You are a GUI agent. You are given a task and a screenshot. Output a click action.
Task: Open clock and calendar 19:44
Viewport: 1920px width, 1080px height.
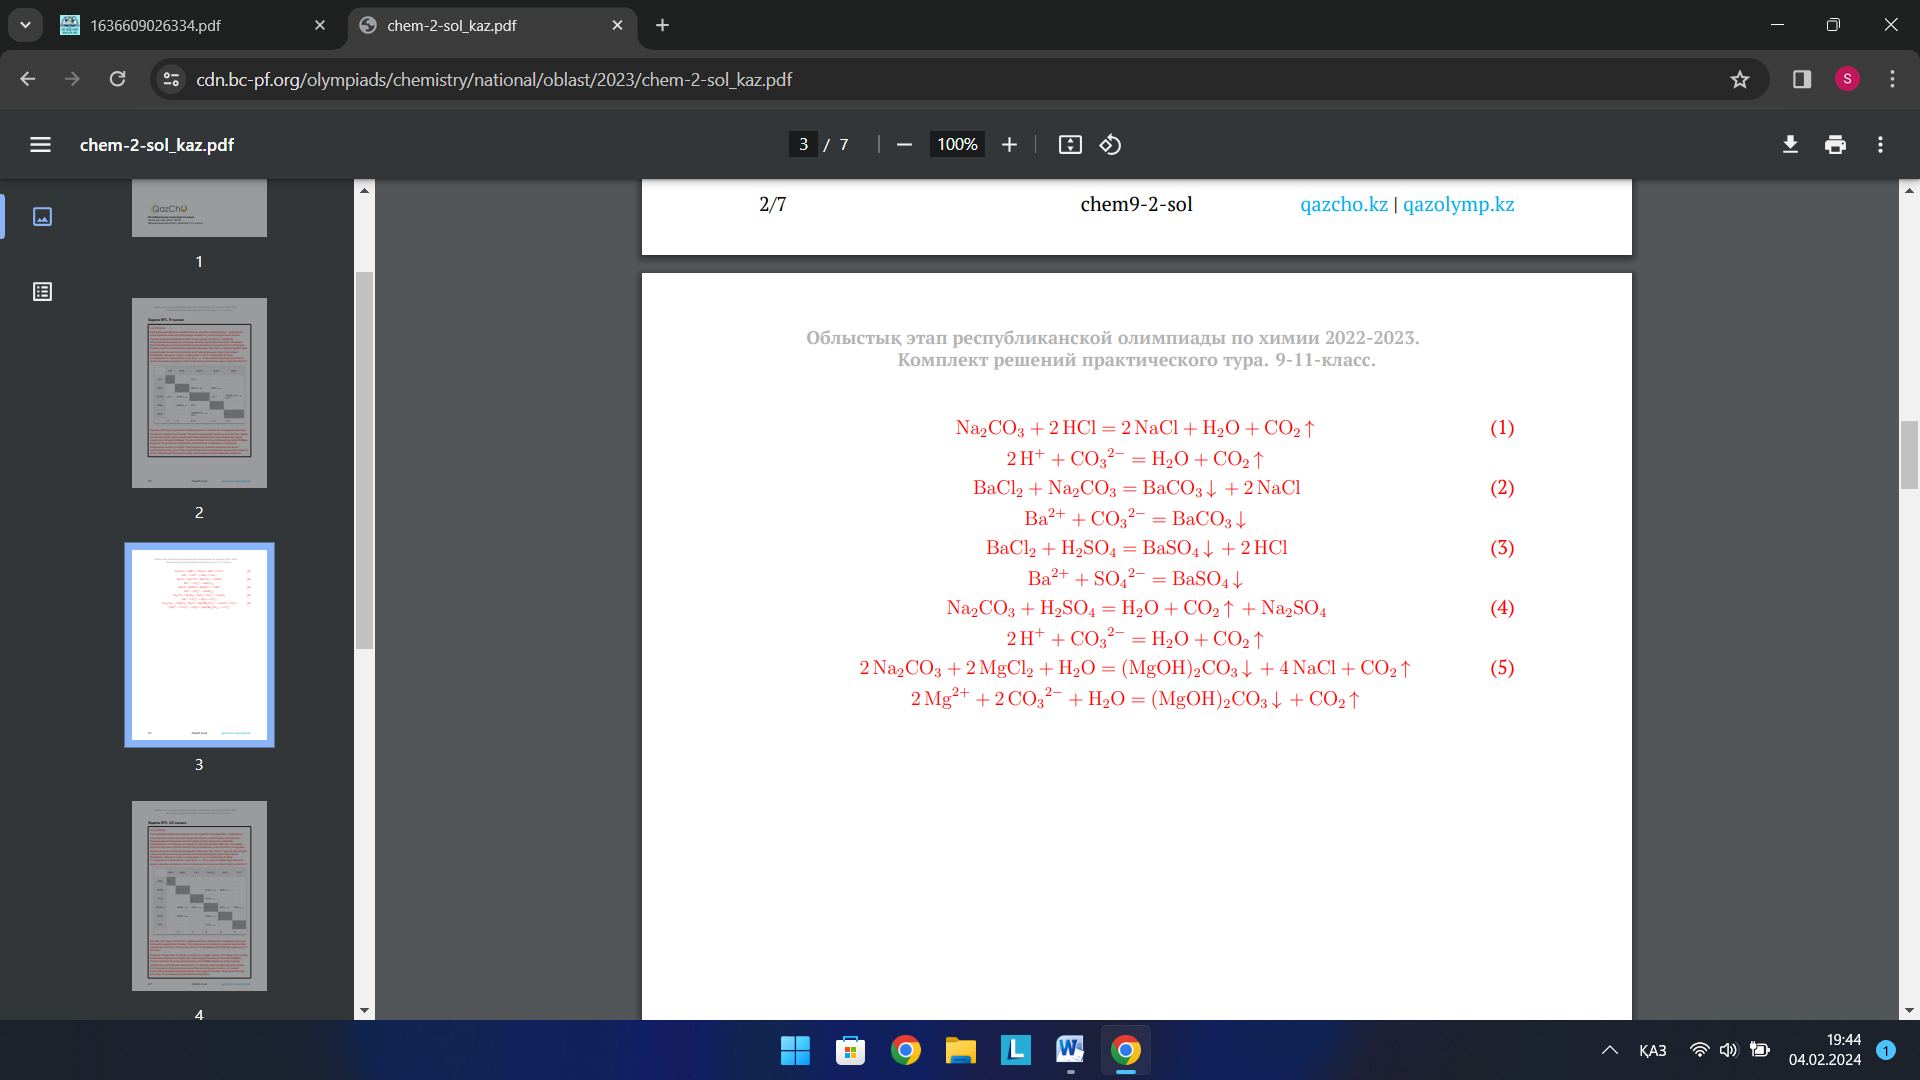pyautogui.click(x=1825, y=1050)
